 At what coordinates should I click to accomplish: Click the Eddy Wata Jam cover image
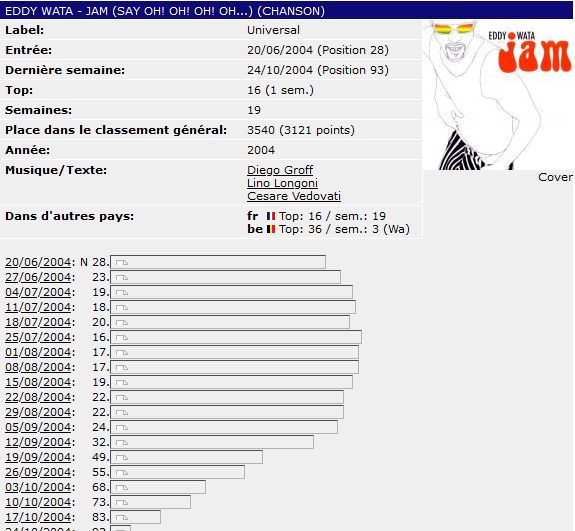point(498,95)
